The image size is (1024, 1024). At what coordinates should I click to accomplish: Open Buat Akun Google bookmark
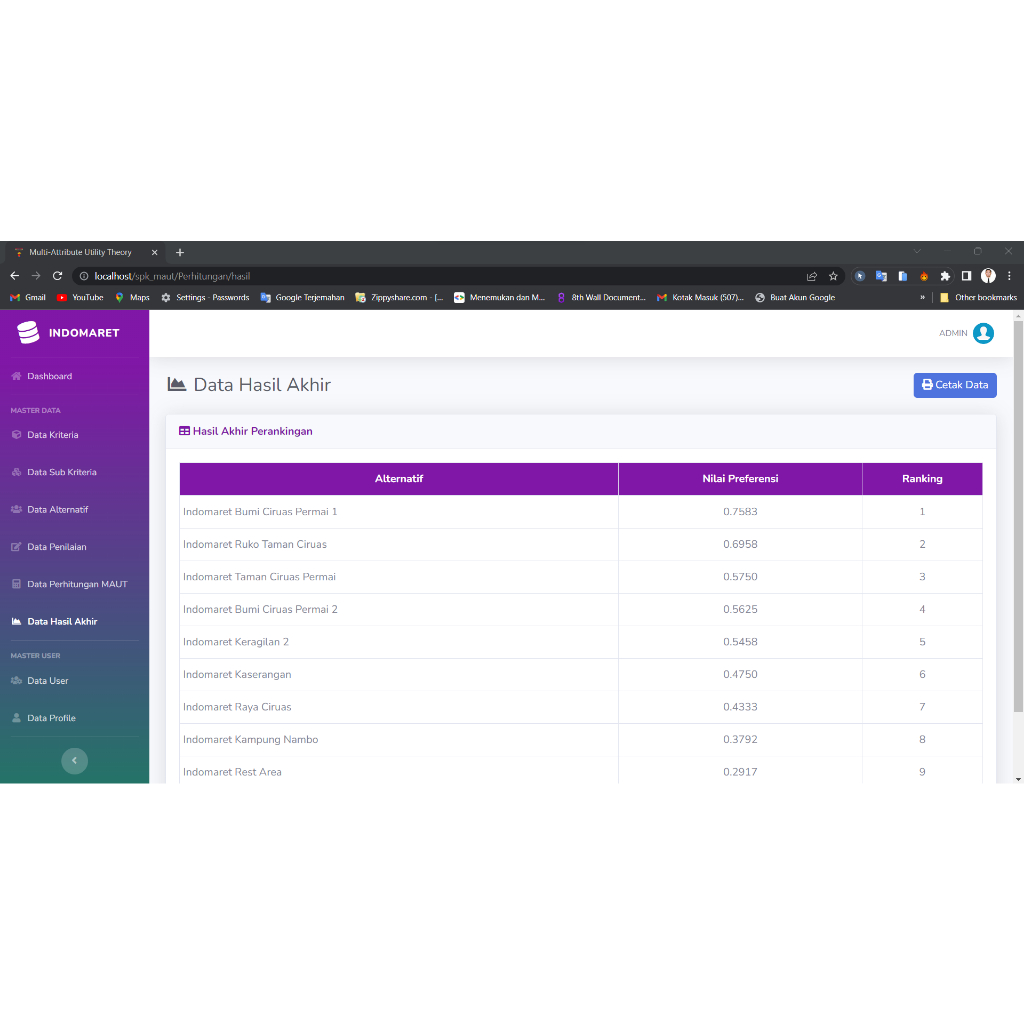795,298
